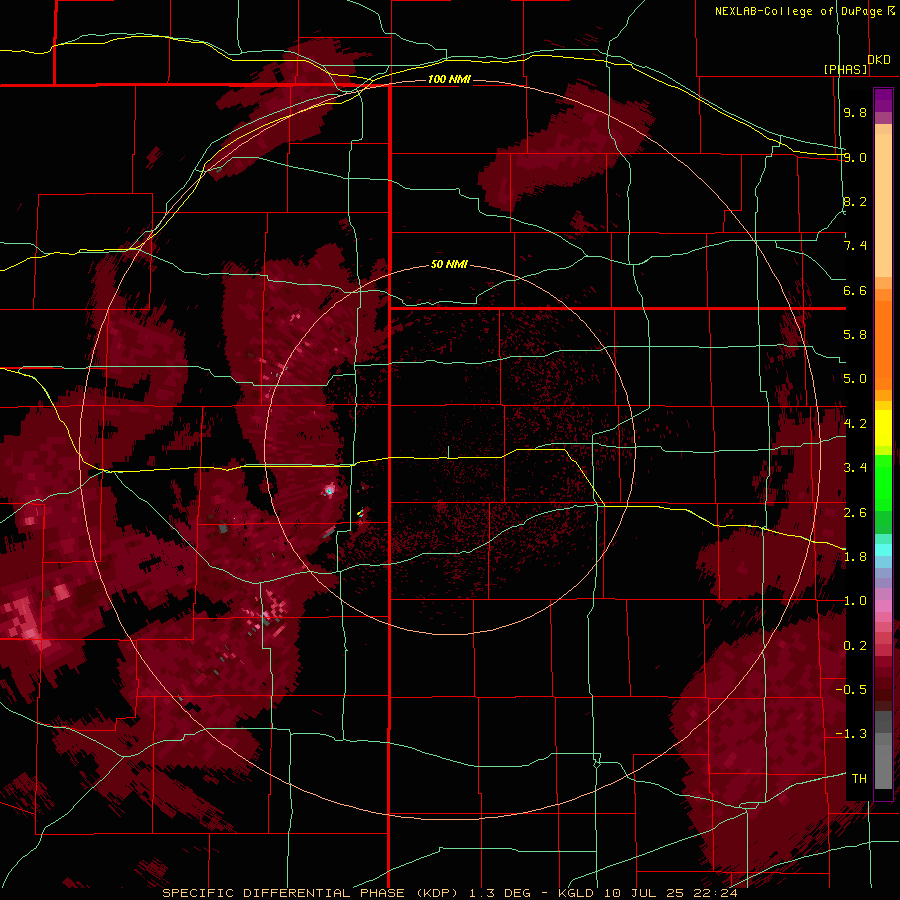Click the 0.2 scale value
This screenshot has width=900, height=900.
click(855, 646)
